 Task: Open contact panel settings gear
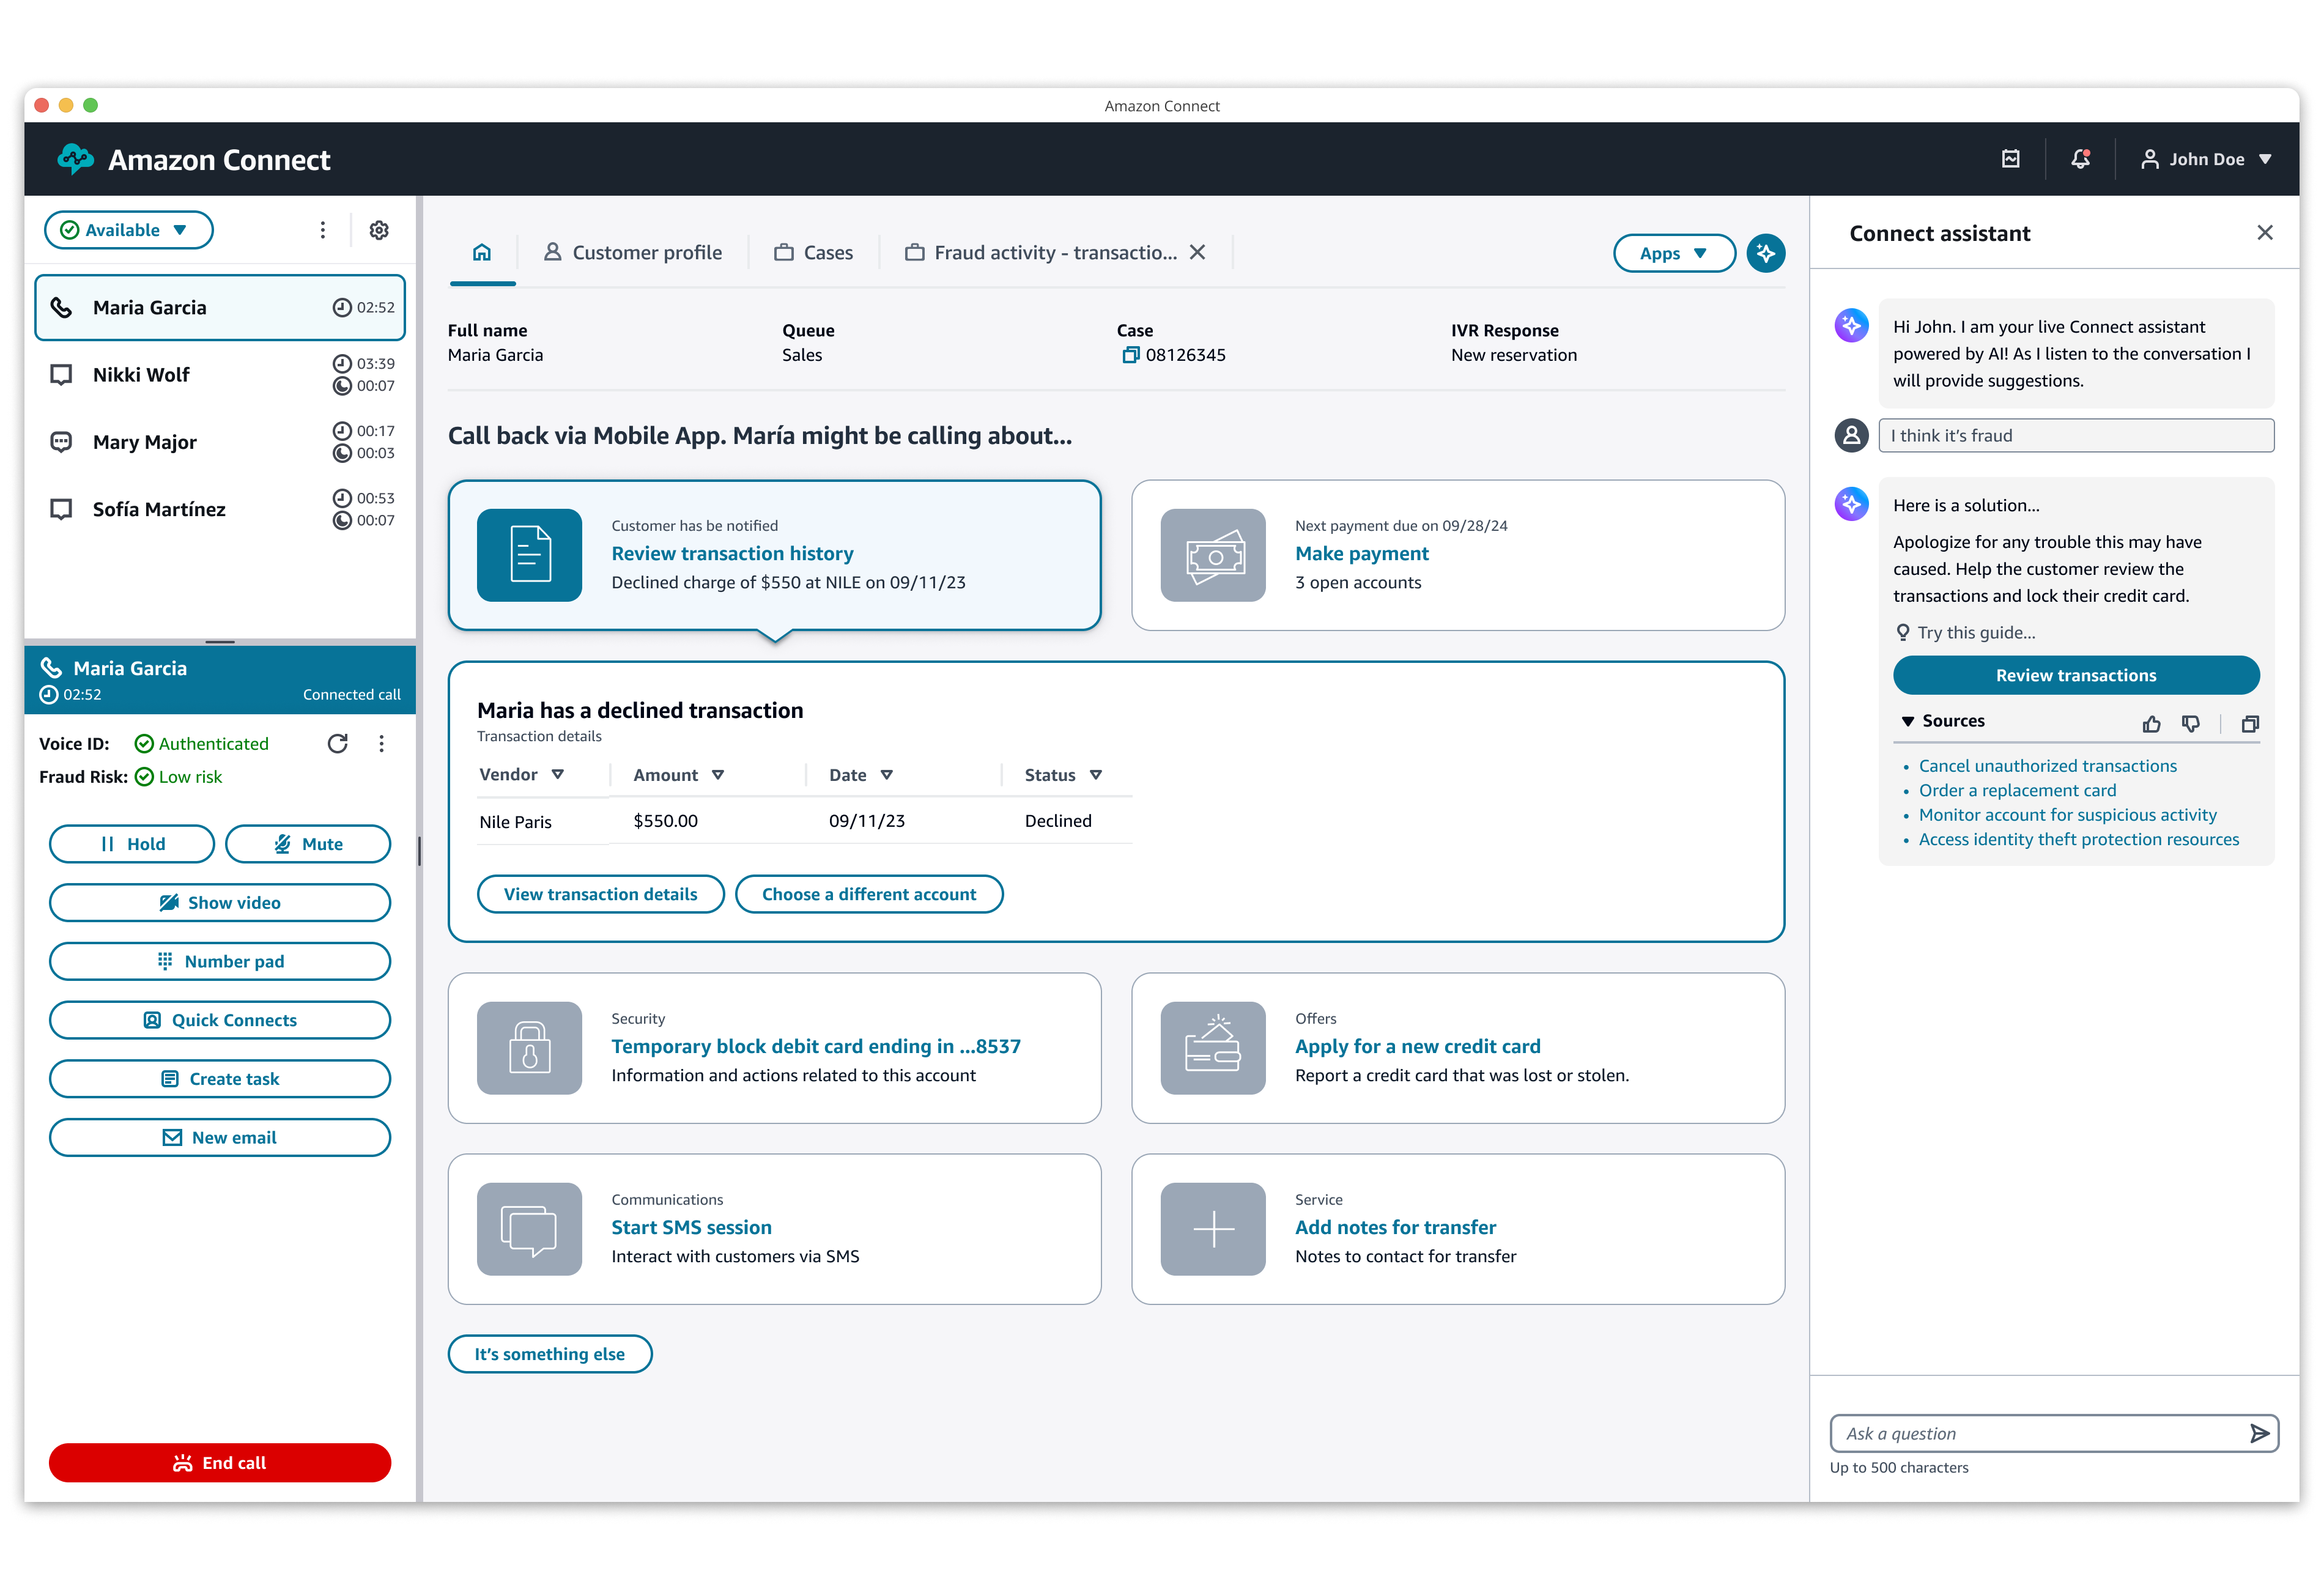point(379,230)
